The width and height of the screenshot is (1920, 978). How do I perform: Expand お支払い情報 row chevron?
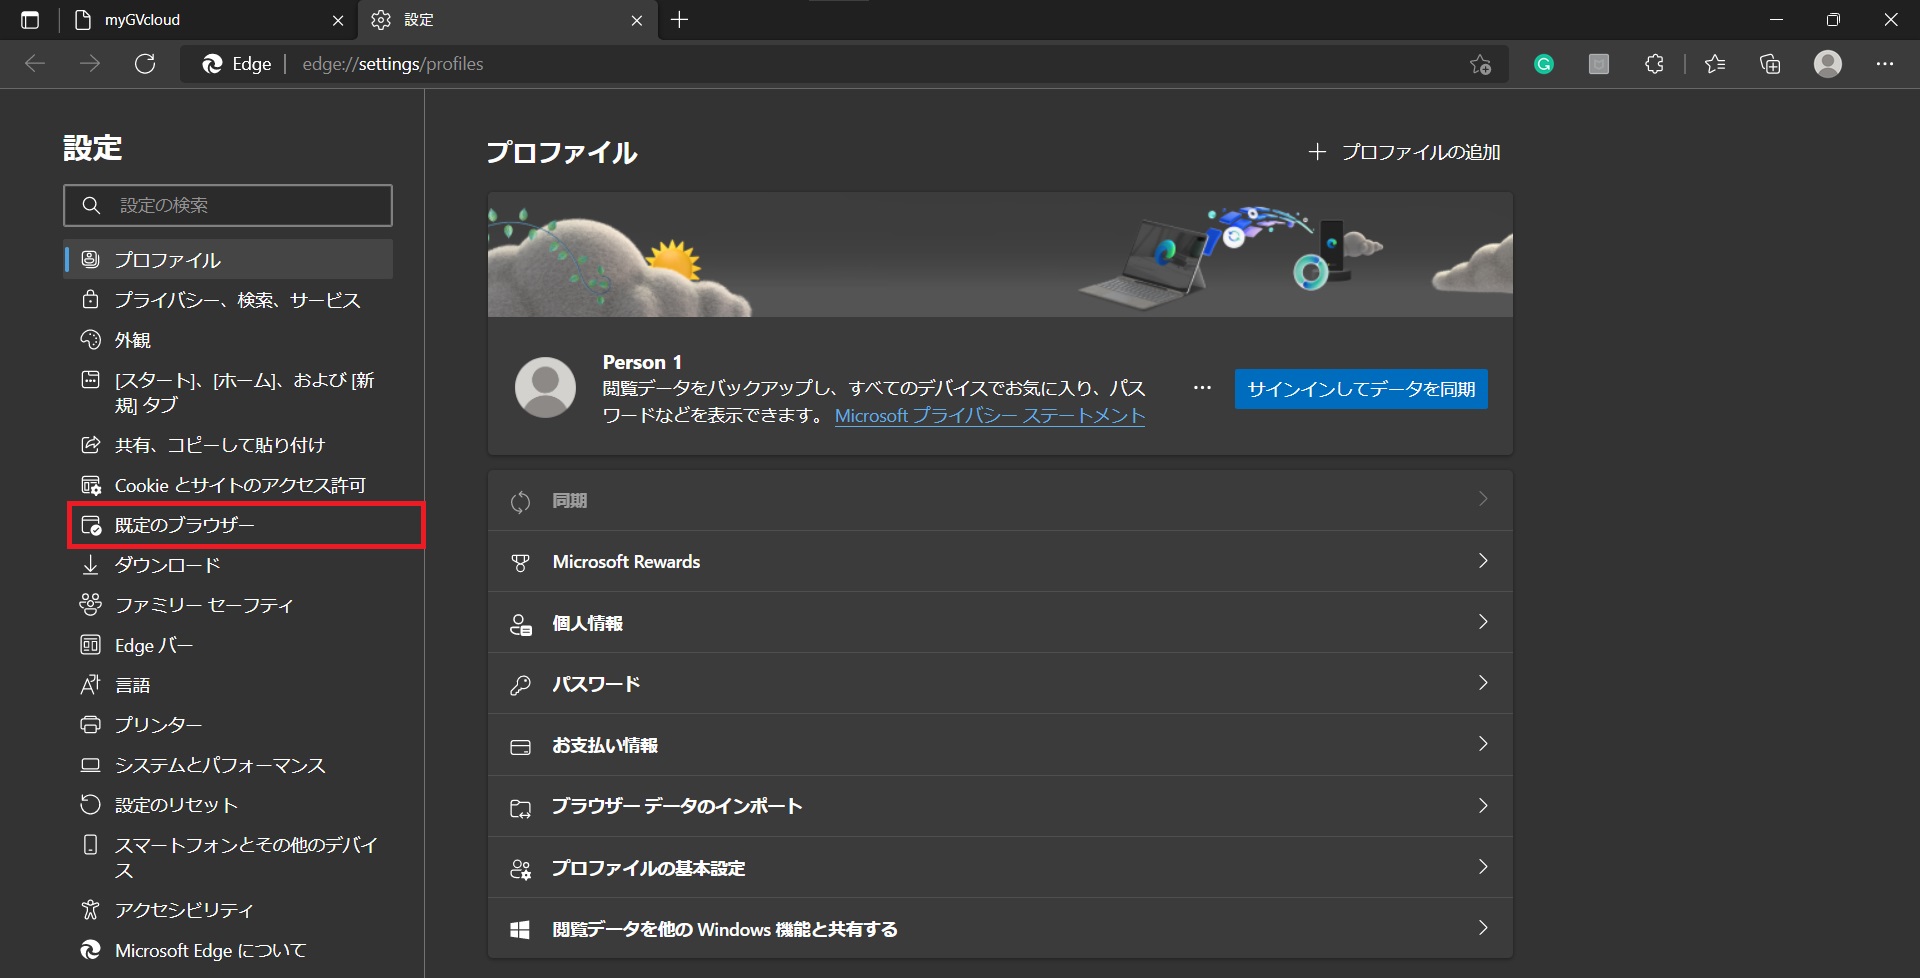1483,744
